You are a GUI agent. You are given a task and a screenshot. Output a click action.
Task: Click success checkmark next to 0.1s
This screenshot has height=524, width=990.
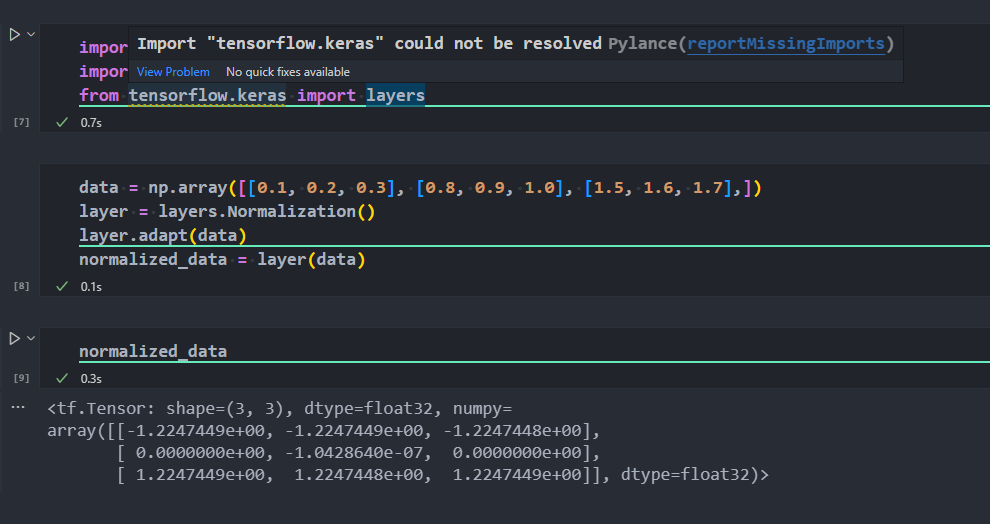[x=62, y=286]
